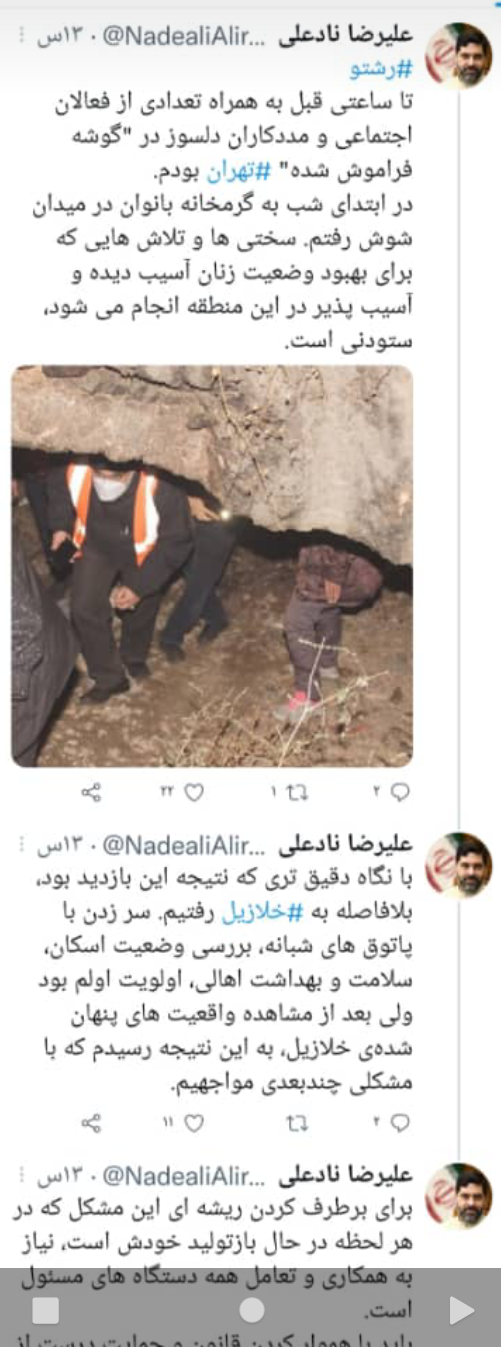The image size is (501, 1347).
Task: Share the tweet mentioning #خلازیل
Action: 92,1123
